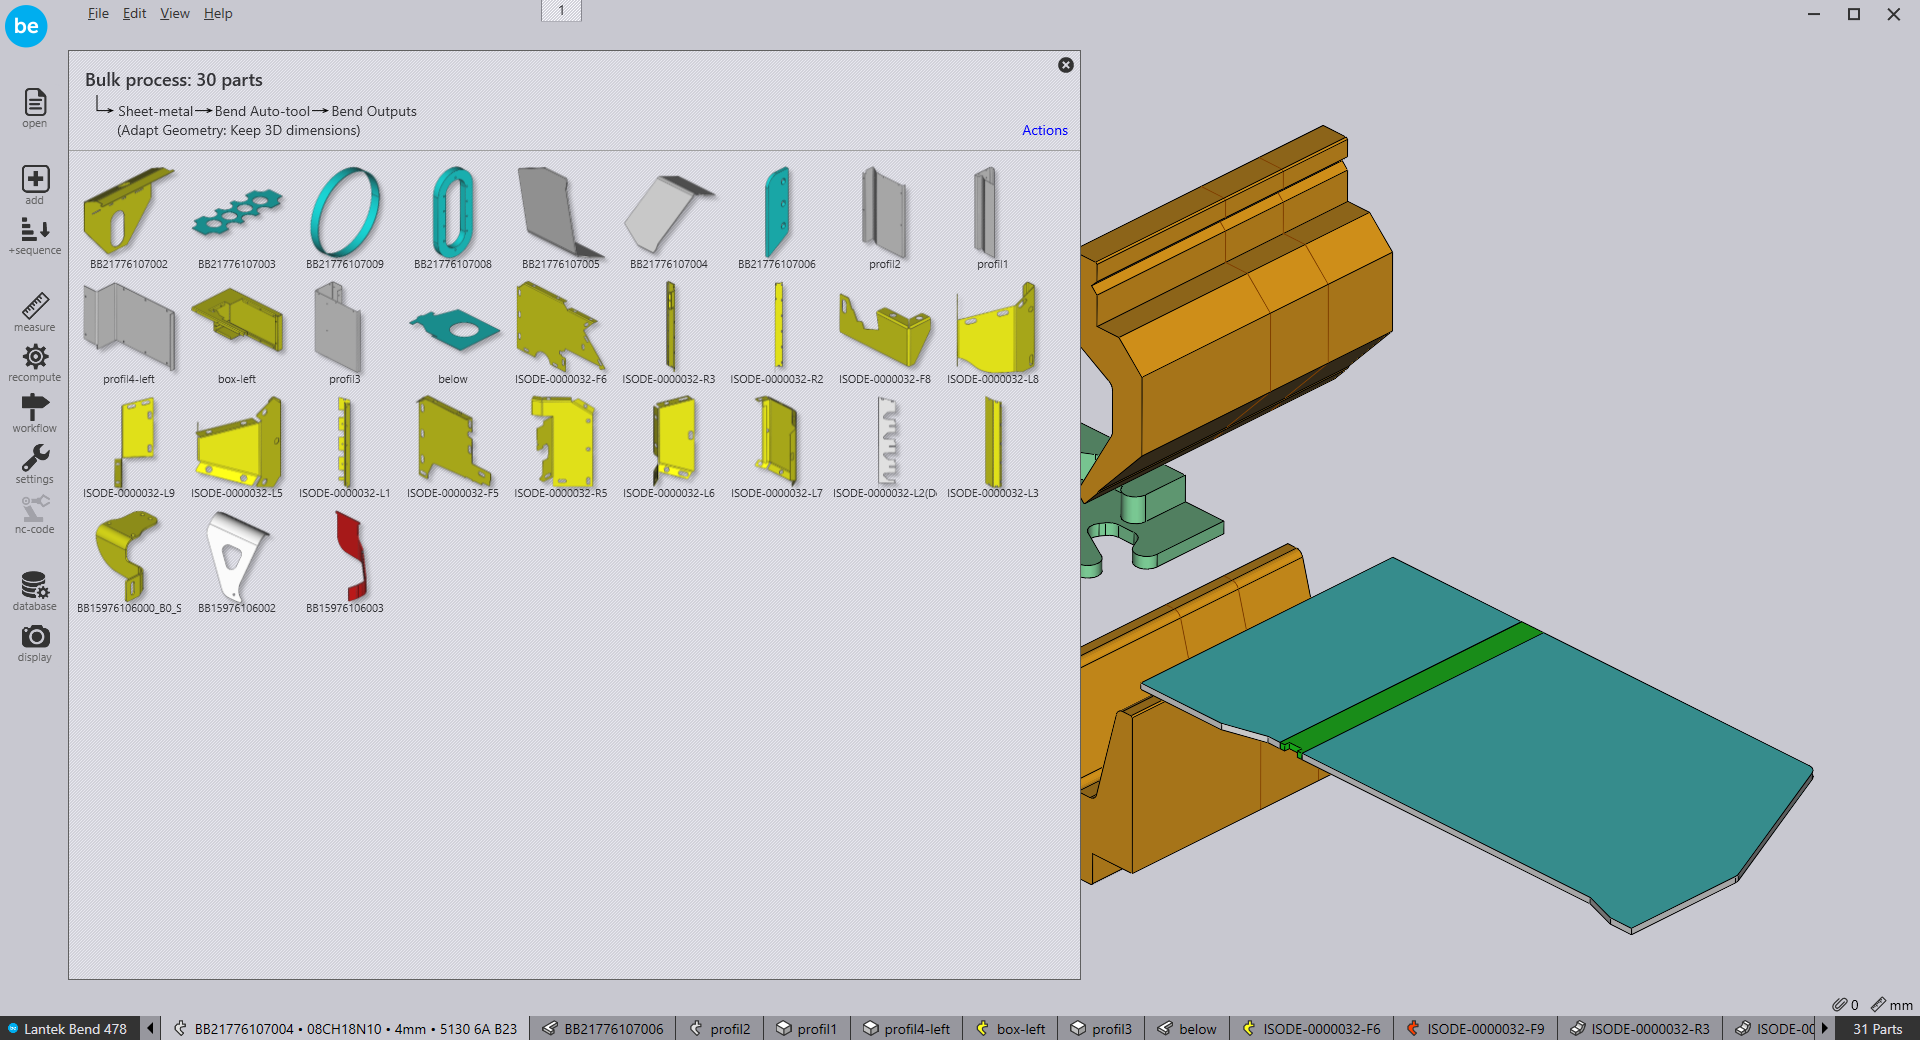This screenshot has height=1040, width=1920.
Task: Click the display camera icon
Action: pos(35,637)
